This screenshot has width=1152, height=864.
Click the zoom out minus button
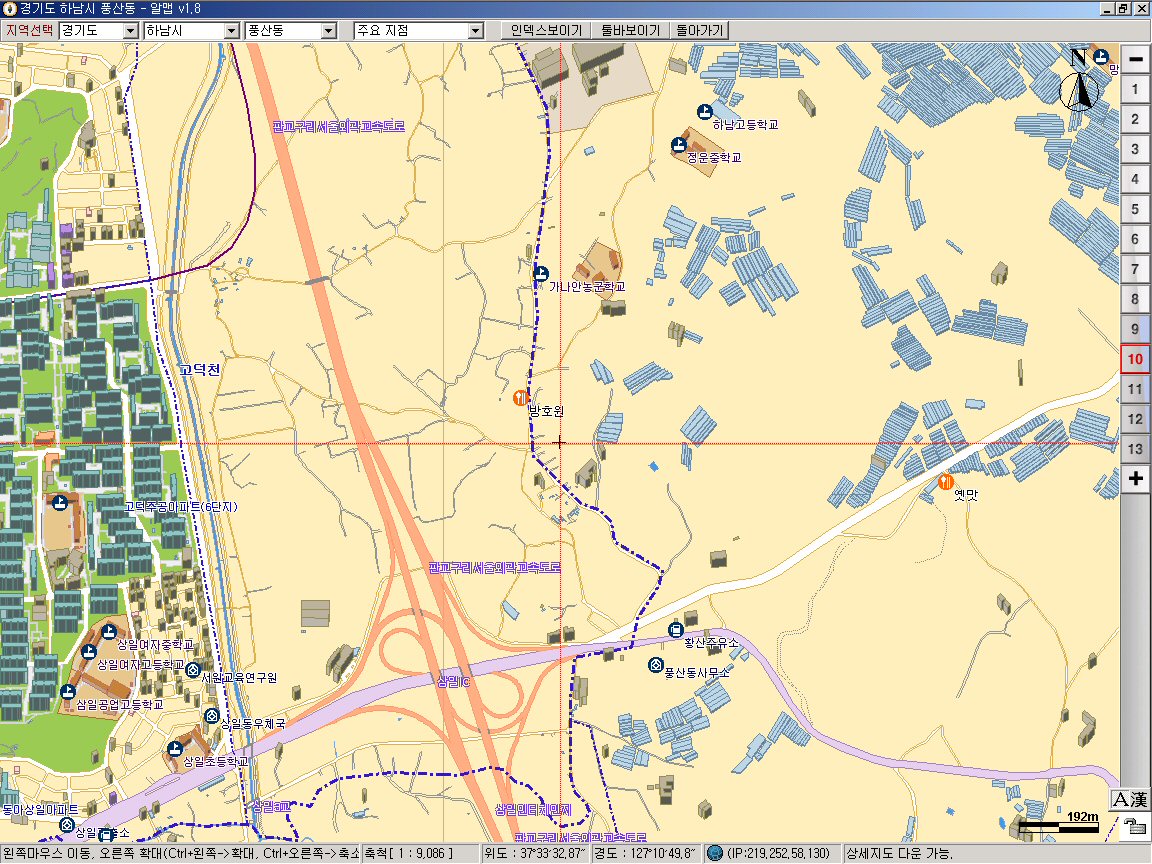pyautogui.click(x=1135, y=59)
